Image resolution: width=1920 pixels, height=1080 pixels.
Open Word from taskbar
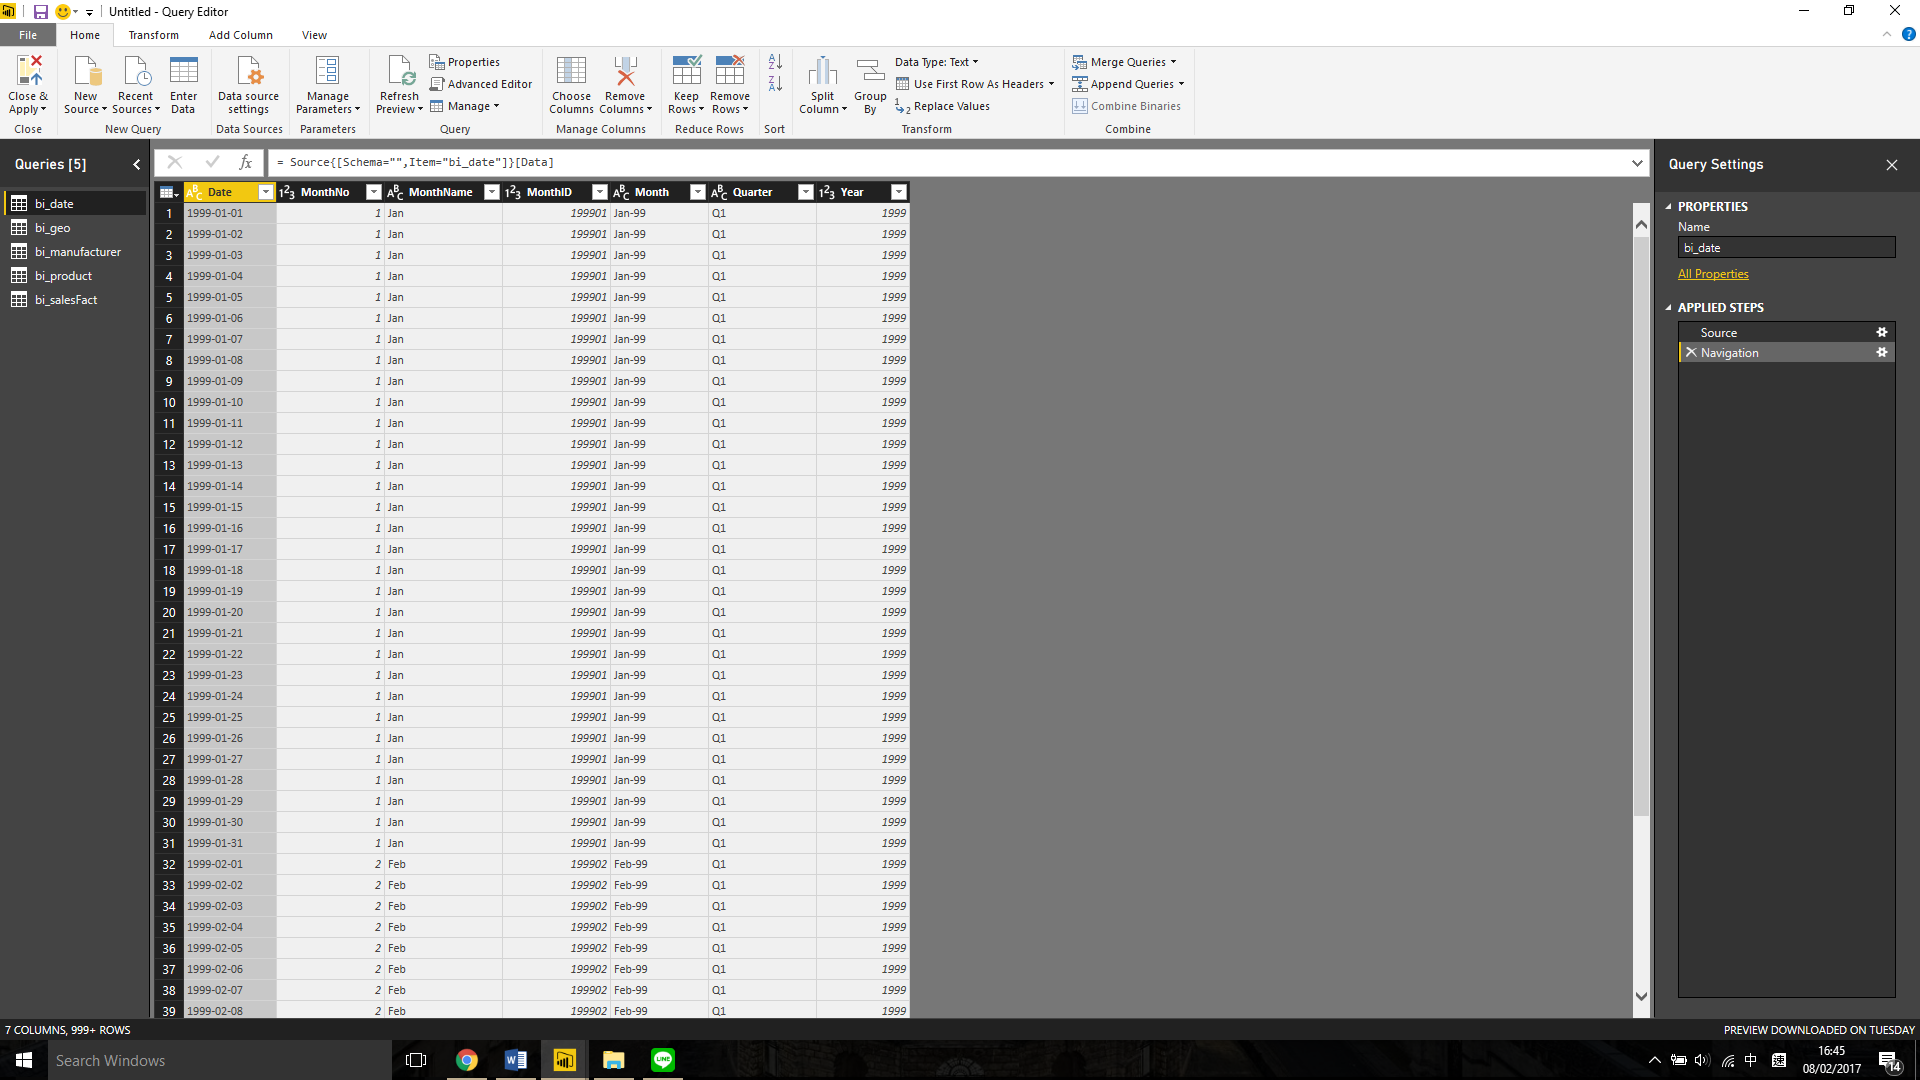(x=515, y=1060)
